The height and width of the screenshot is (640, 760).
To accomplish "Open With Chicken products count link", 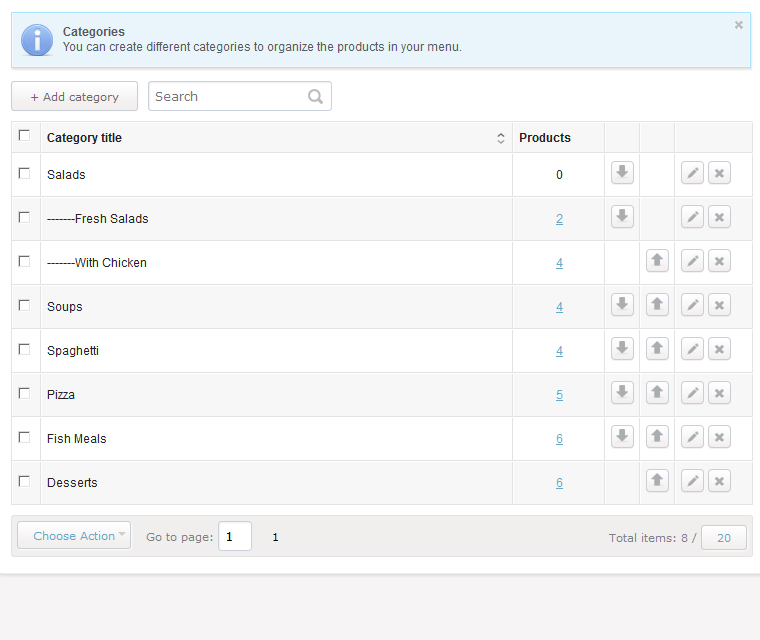I will [559, 263].
